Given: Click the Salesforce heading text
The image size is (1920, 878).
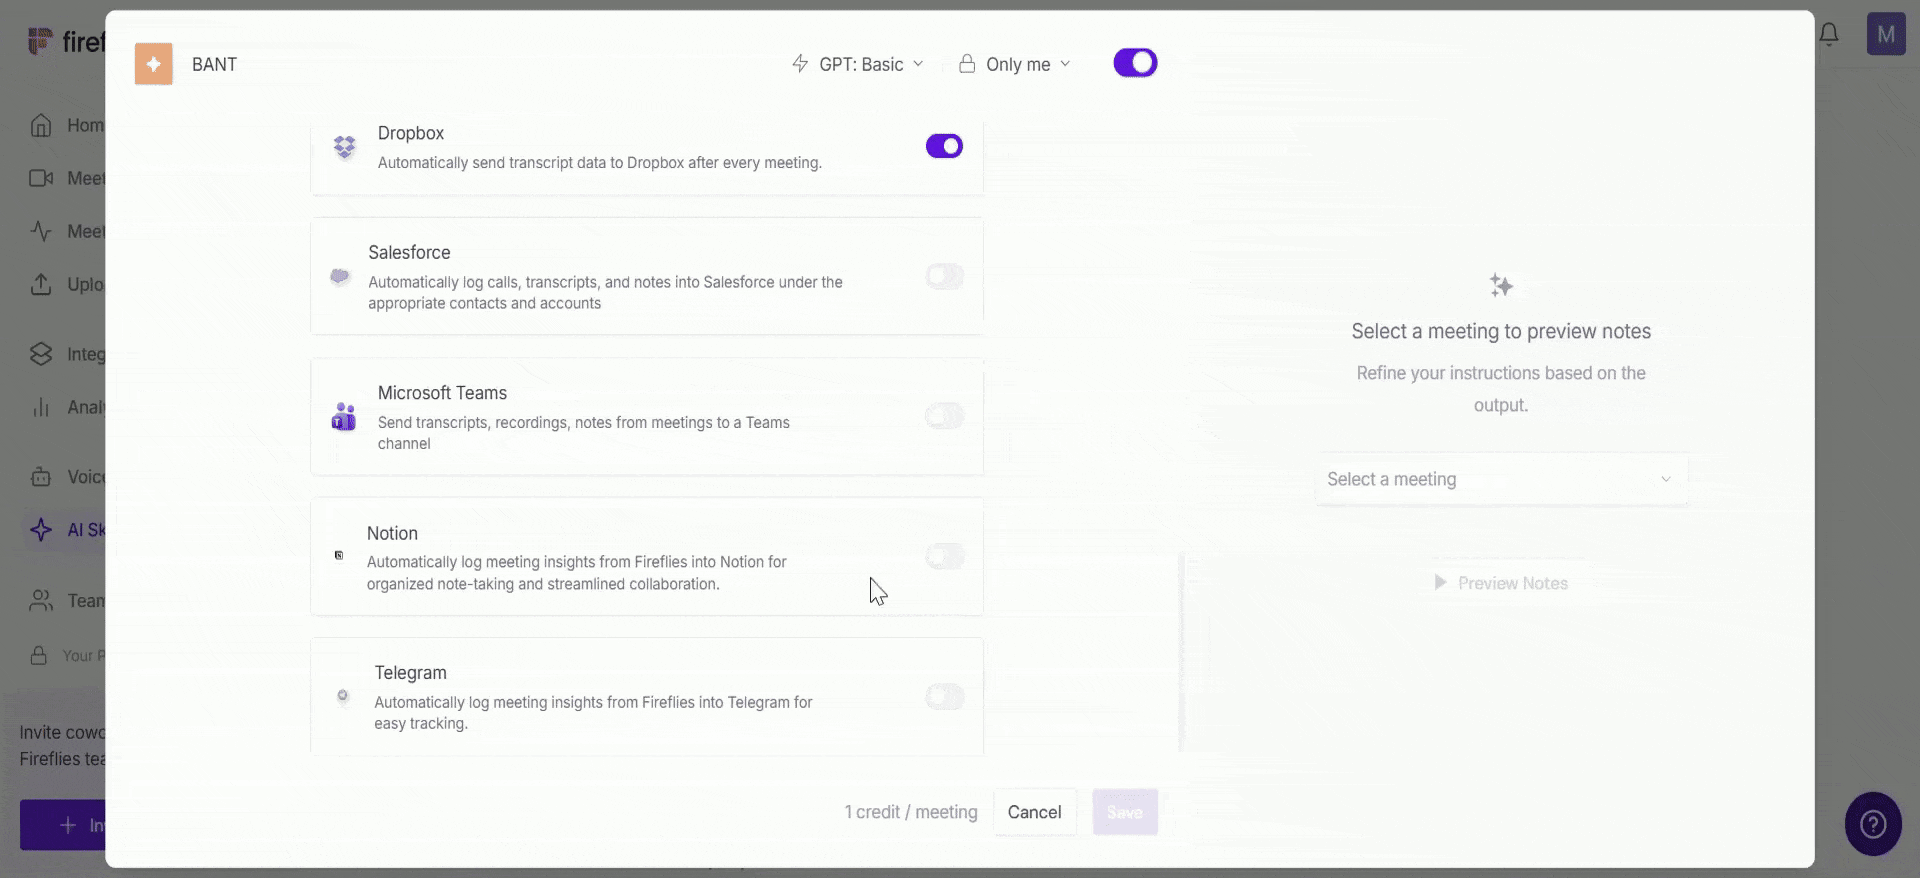Looking at the screenshot, I should 409,252.
